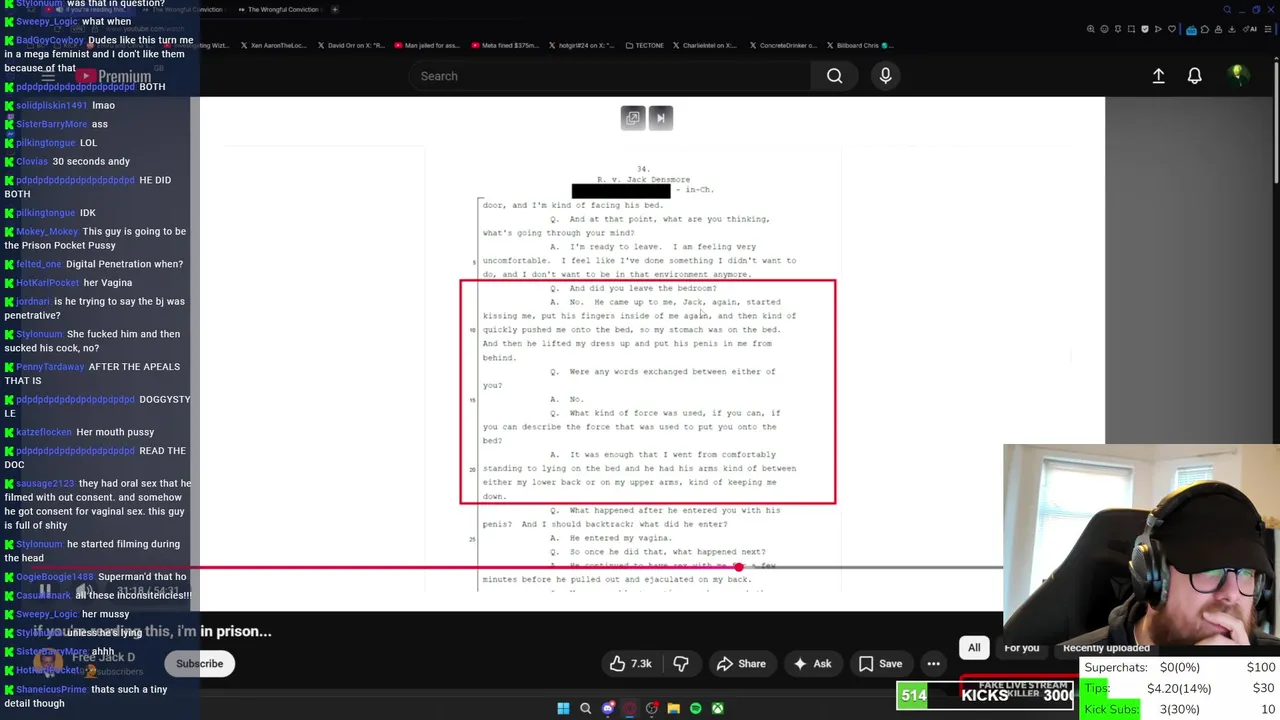Screen dimensions: 1280x720
Task: Open the account avatar menu
Action: click(x=1237, y=75)
